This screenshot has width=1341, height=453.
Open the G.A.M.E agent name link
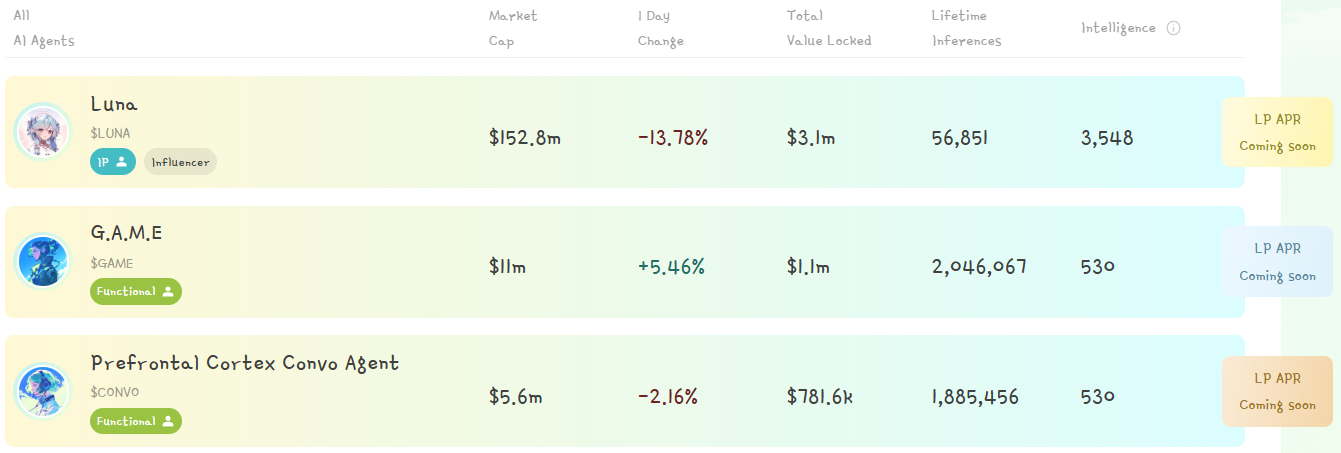tap(126, 233)
